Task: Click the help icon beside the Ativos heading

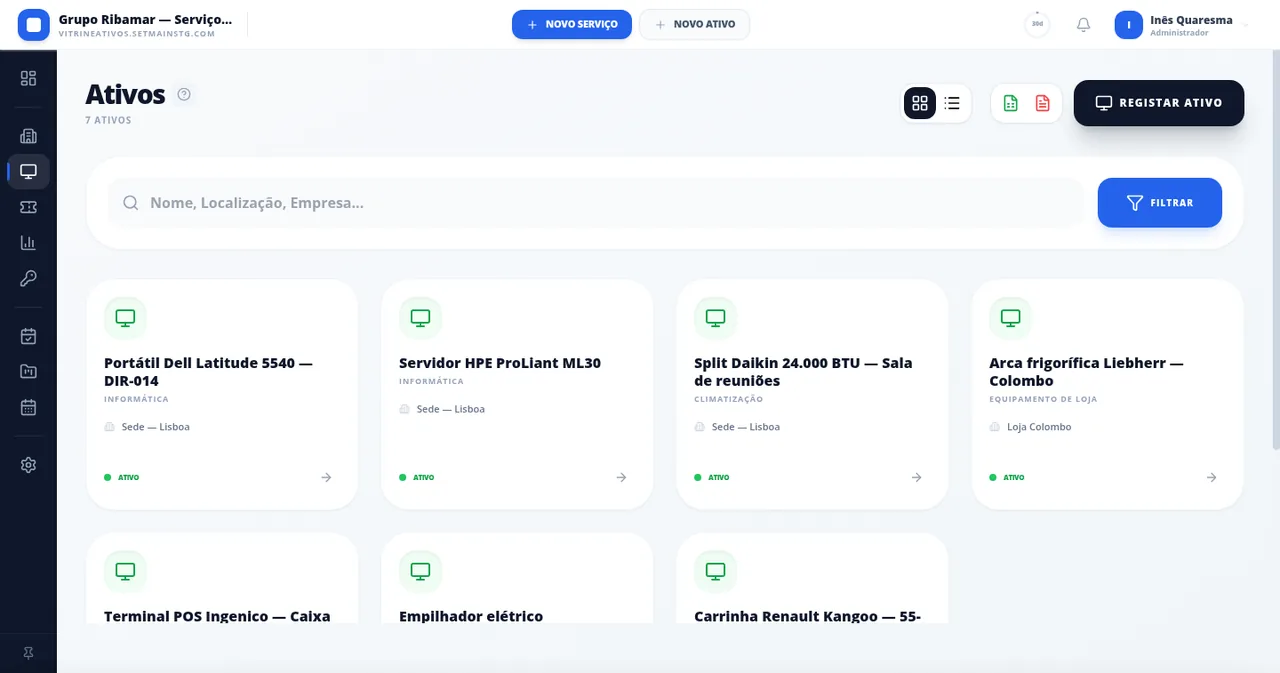Action: [x=184, y=94]
